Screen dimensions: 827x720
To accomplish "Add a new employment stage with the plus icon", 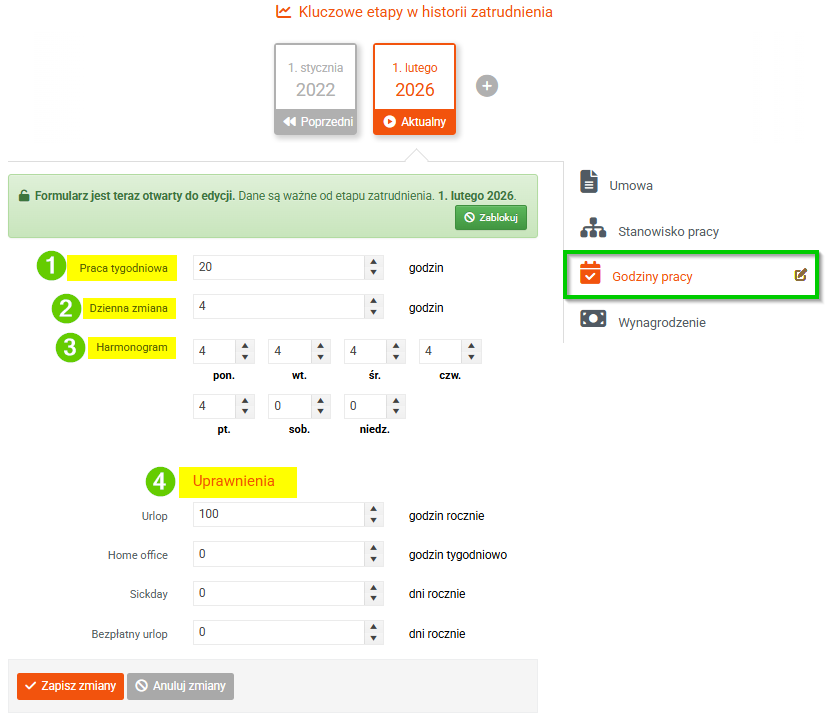I will point(486,86).
